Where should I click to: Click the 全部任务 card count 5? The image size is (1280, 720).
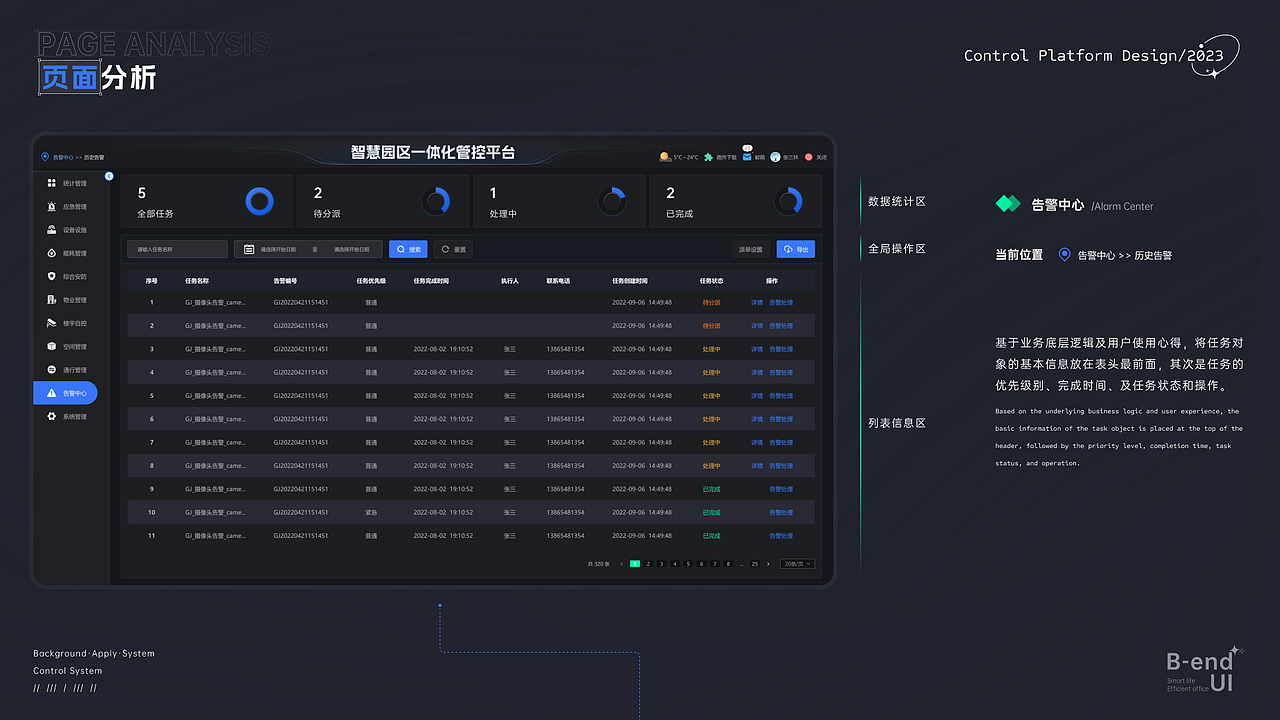point(142,193)
